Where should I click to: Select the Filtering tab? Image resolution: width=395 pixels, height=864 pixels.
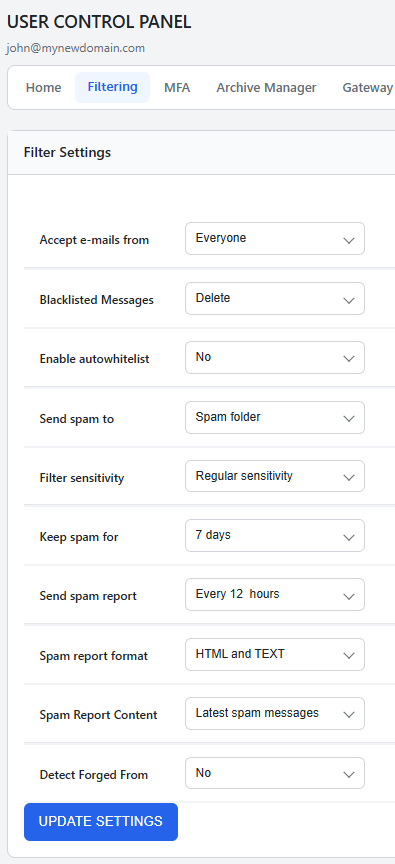(x=112, y=87)
